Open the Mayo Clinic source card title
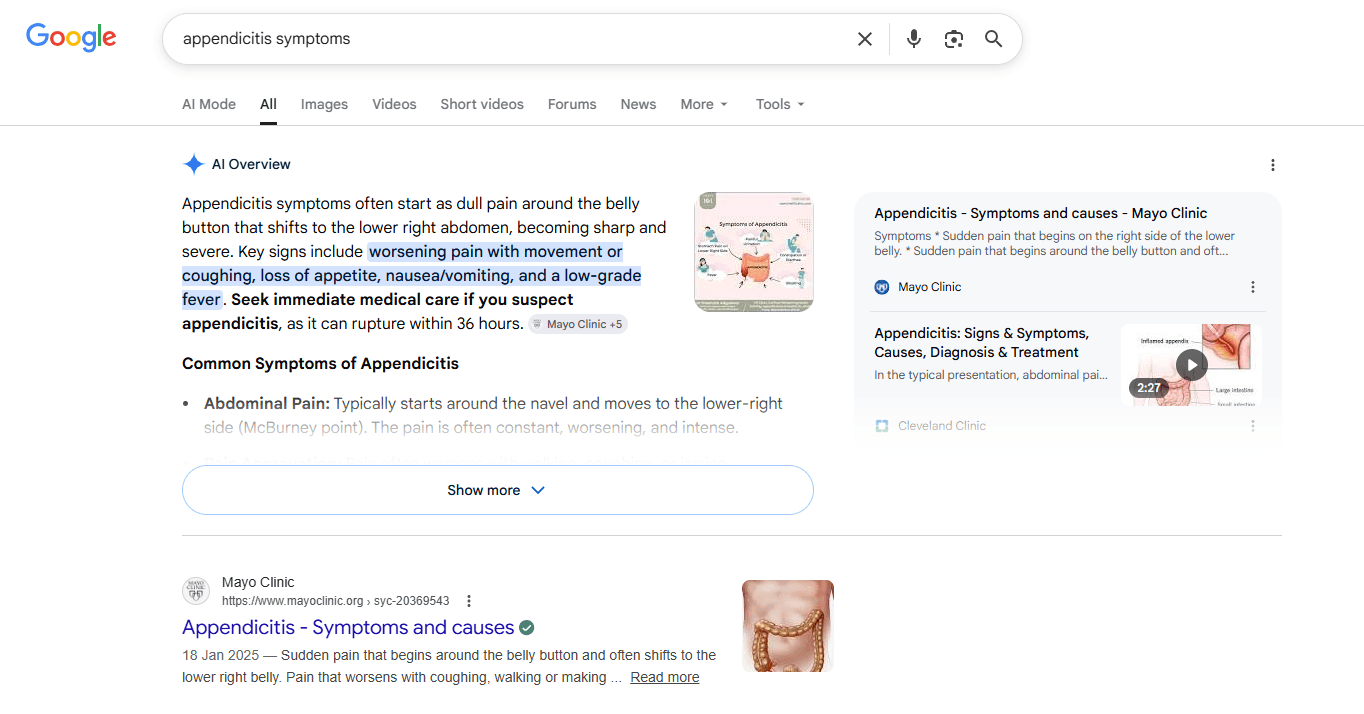The width and height of the screenshot is (1364, 714). point(1041,213)
